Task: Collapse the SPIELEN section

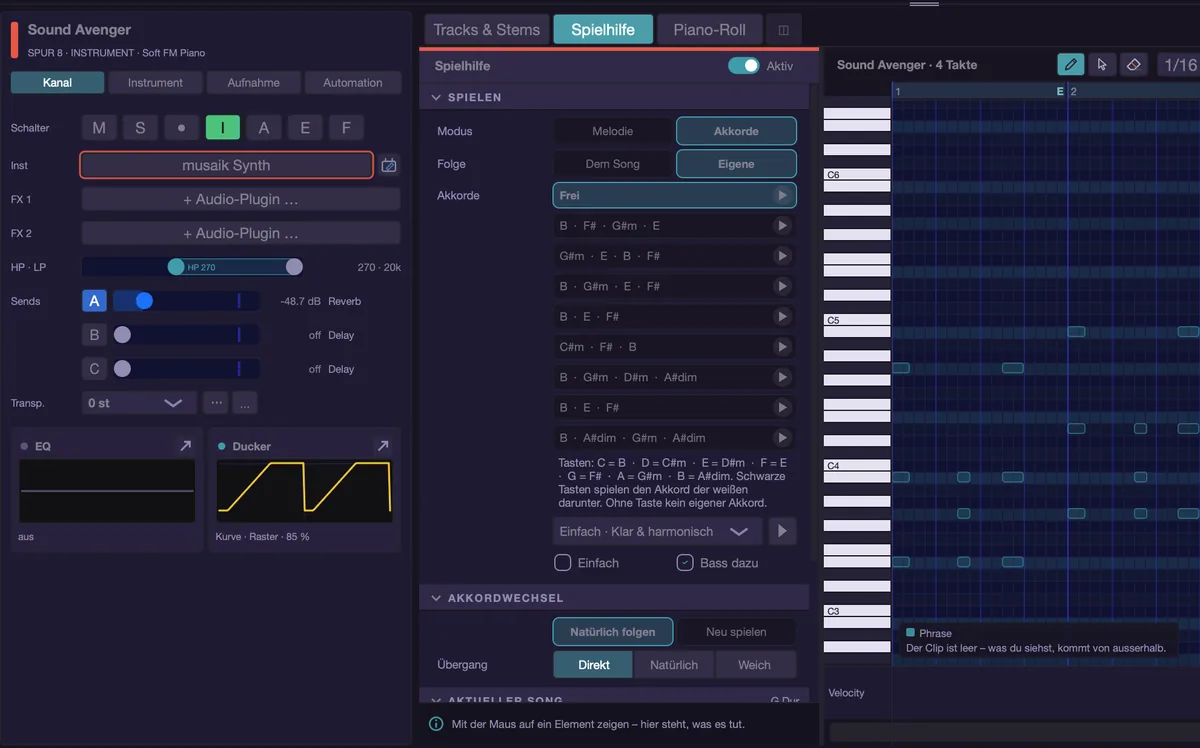Action: [437, 98]
